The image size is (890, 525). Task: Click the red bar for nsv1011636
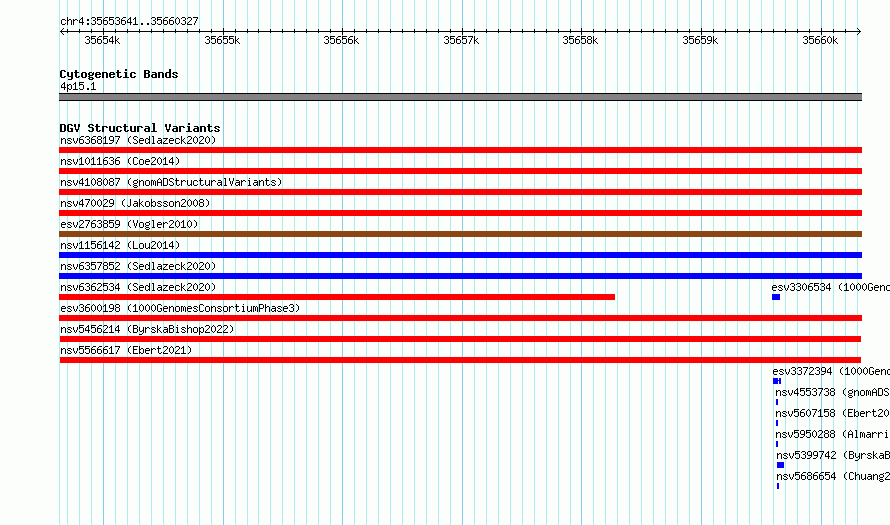point(460,171)
